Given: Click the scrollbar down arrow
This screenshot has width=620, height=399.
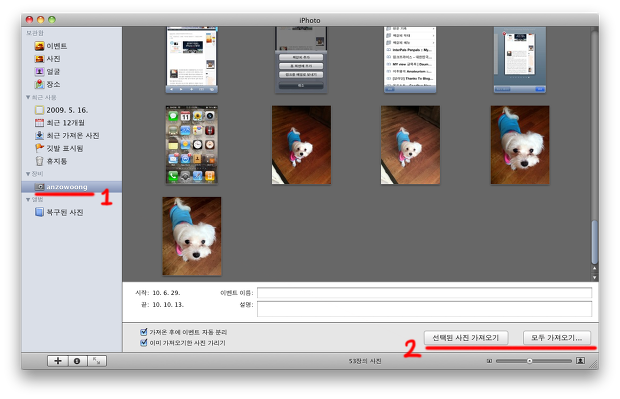Looking at the screenshot, I should click(x=594, y=277).
